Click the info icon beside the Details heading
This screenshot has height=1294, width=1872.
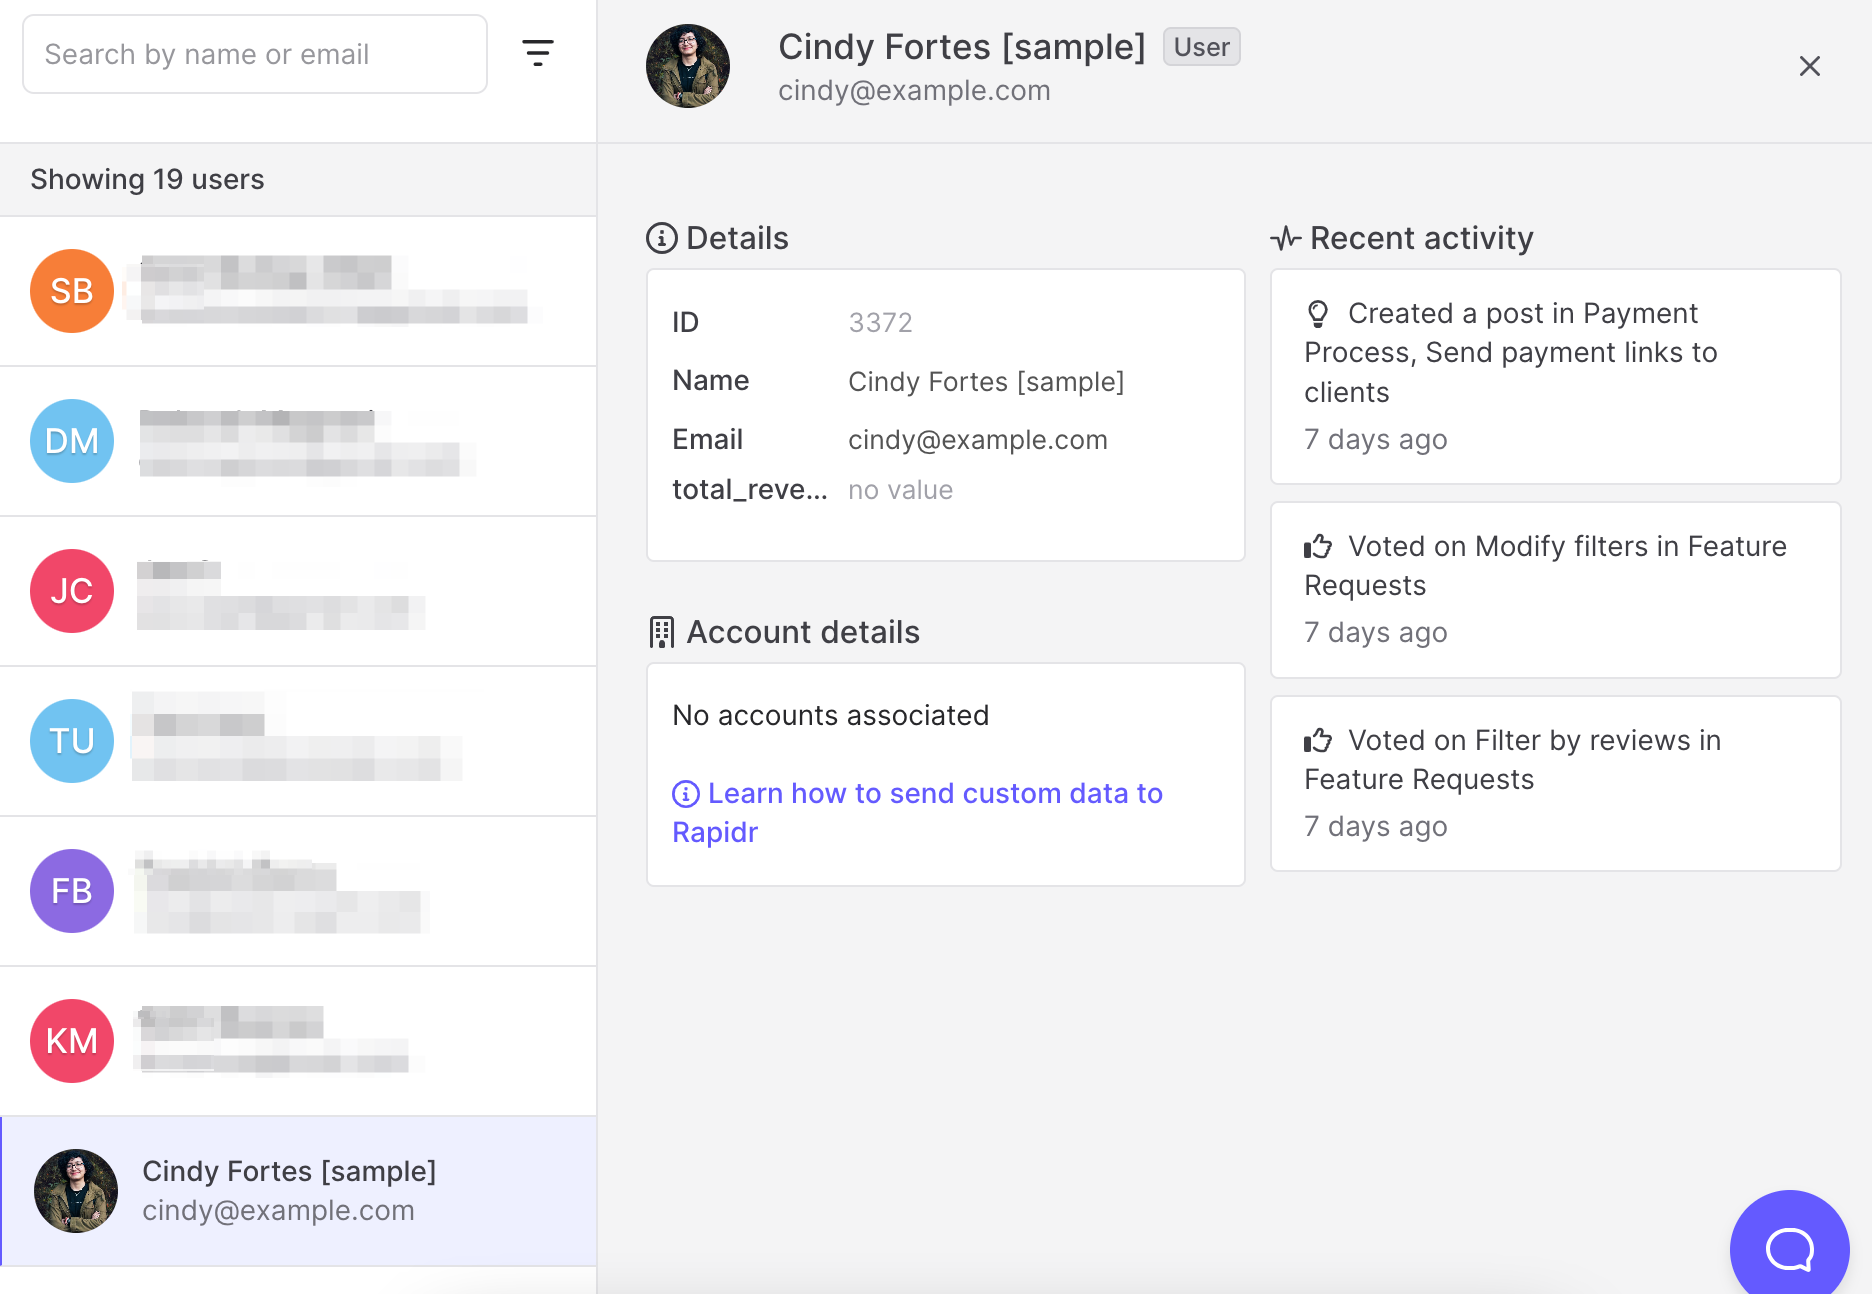click(x=660, y=238)
